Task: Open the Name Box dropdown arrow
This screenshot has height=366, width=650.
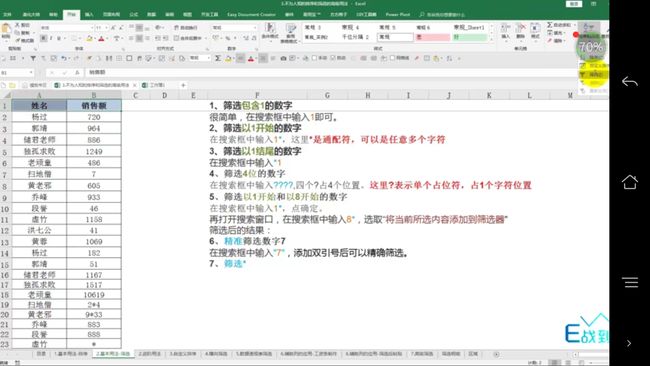Action: [31, 73]
